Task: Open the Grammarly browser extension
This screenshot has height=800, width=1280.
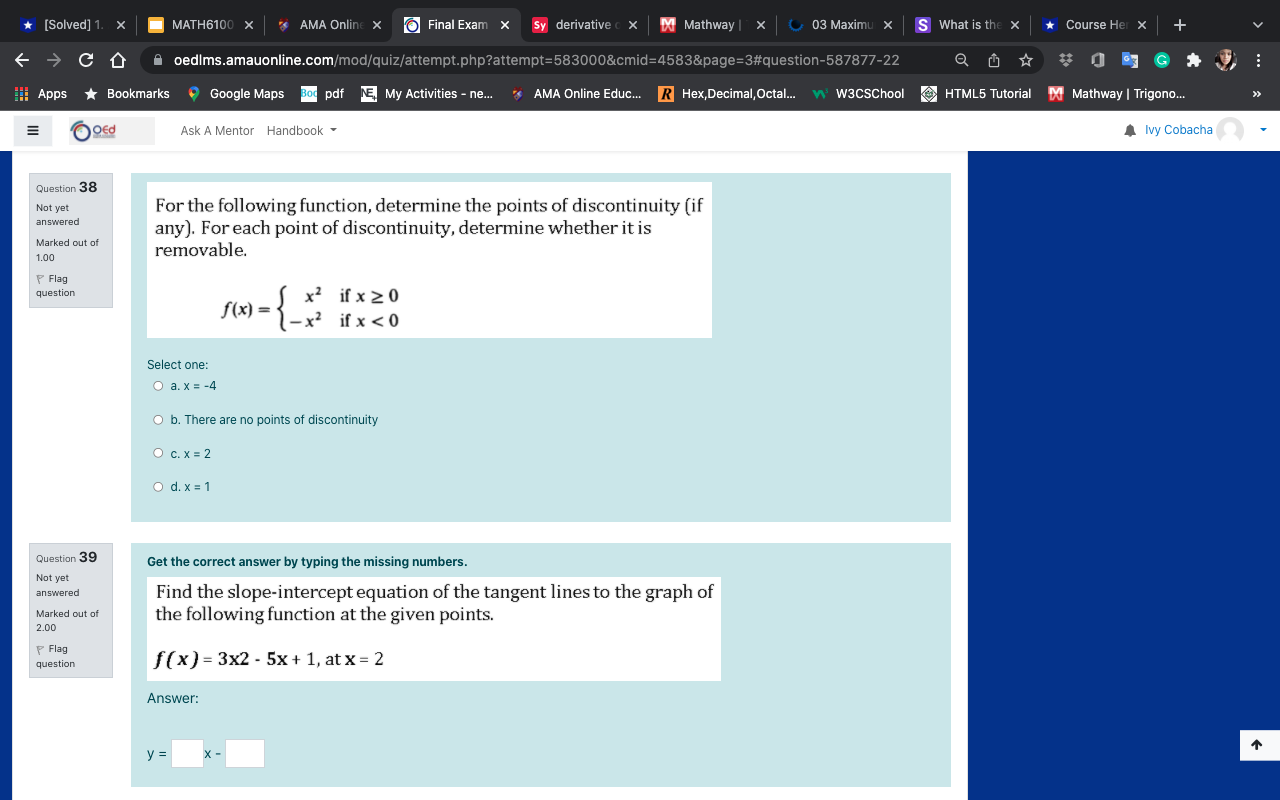Action: pos(1161,60)
